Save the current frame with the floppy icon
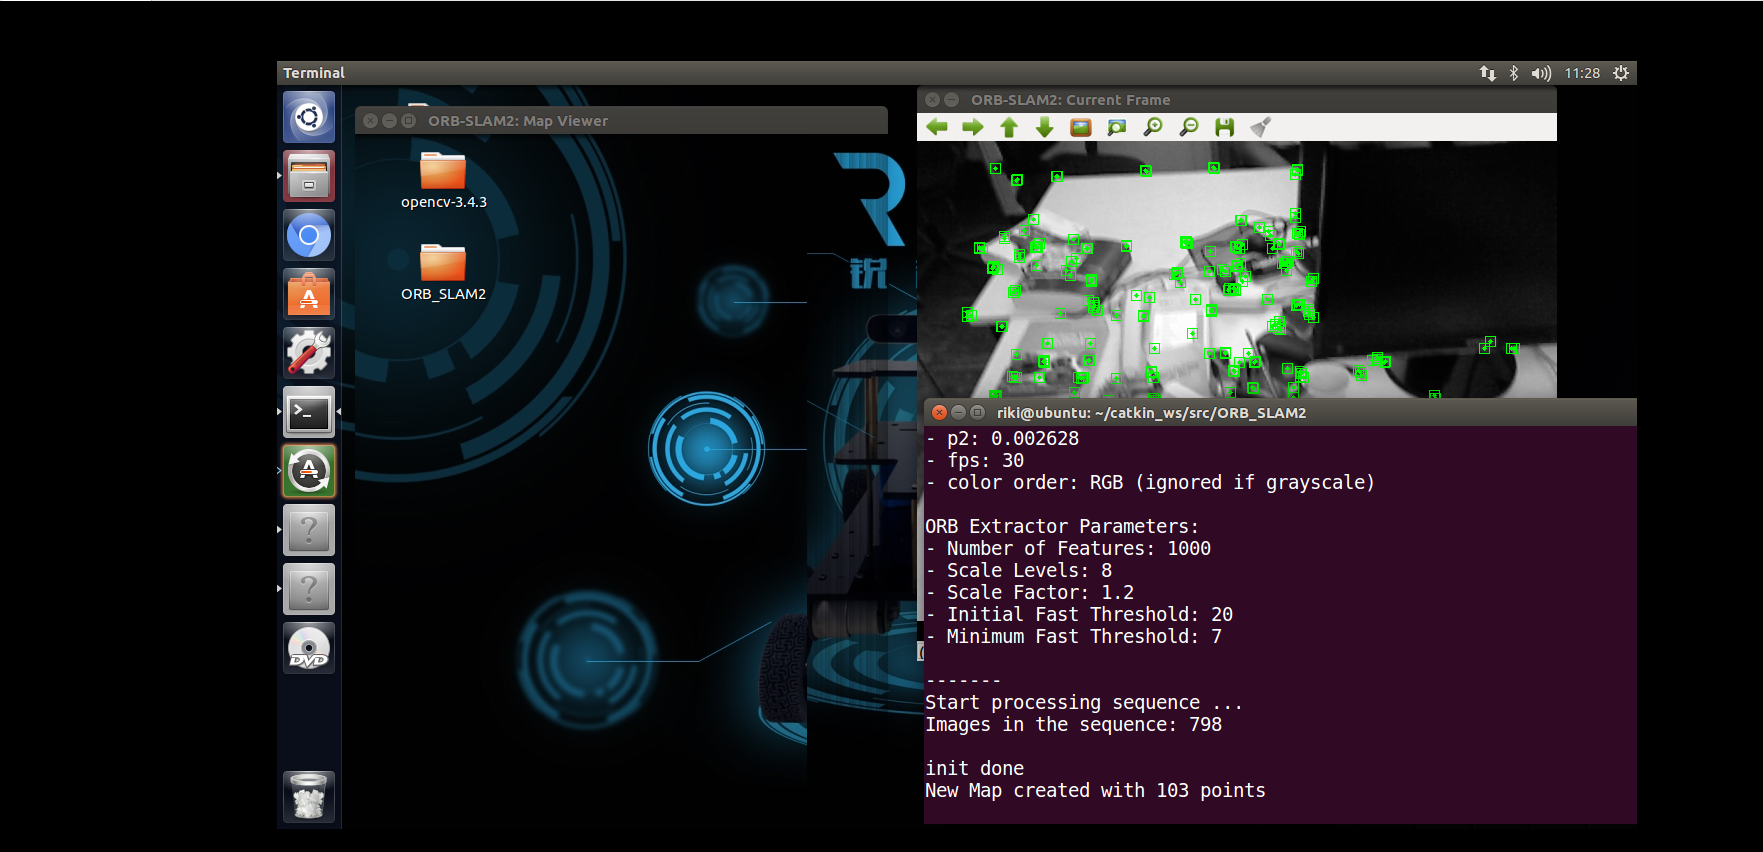Screen dimensions: 1763x852 [1225, 127]
